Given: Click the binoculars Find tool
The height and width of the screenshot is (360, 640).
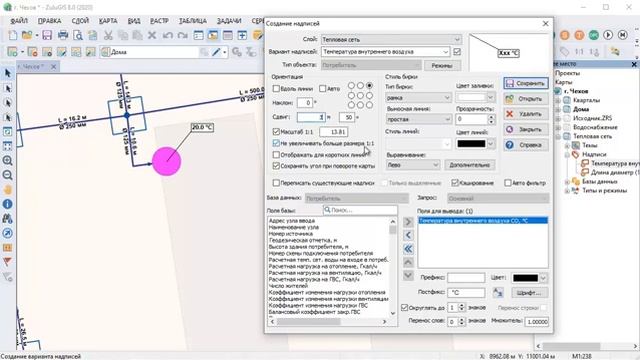Looking at the screenshot, I should pyautogui.click(x=7, y=219).
